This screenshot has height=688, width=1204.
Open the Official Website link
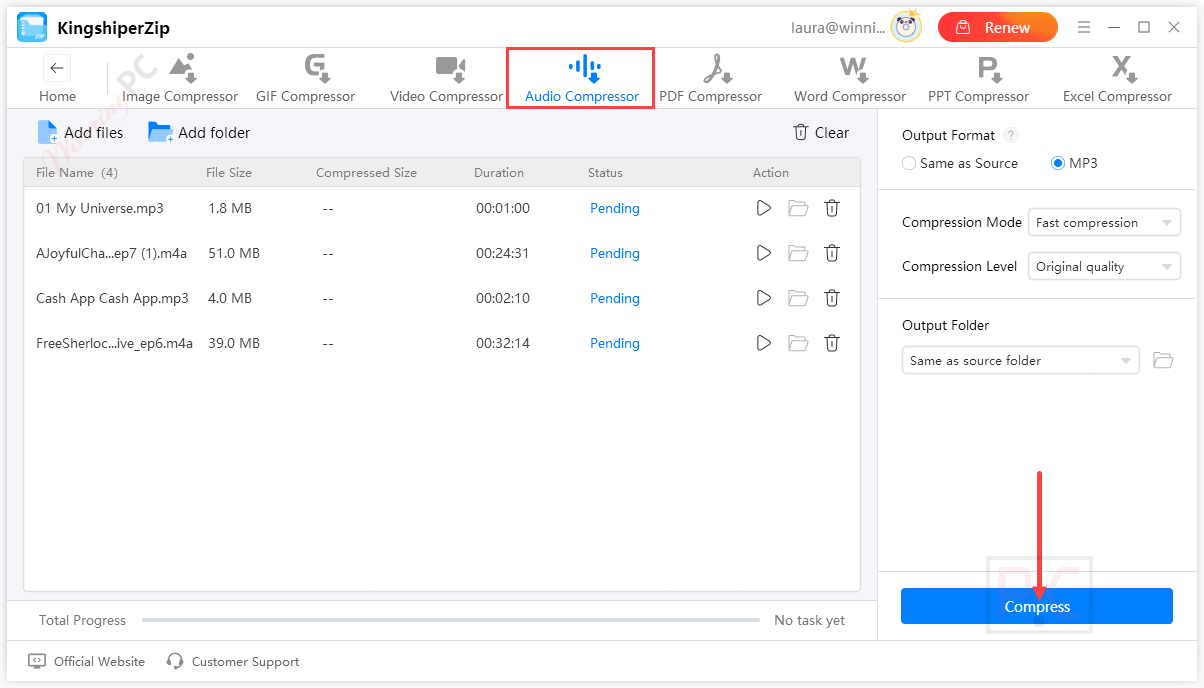[87, 661]
